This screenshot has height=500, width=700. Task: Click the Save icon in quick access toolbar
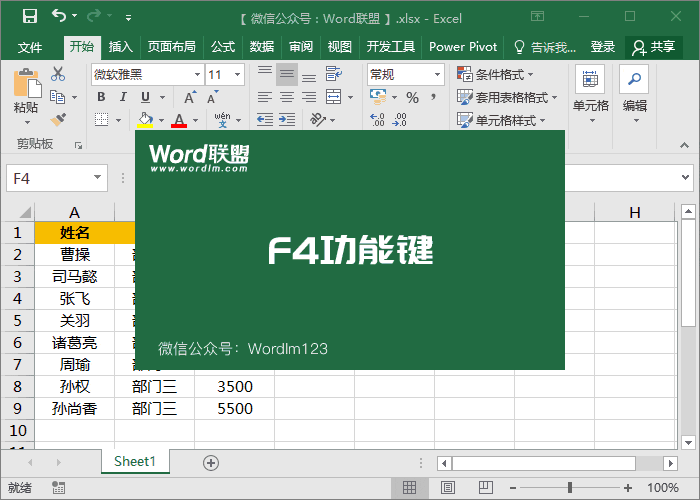pos(30,17)
